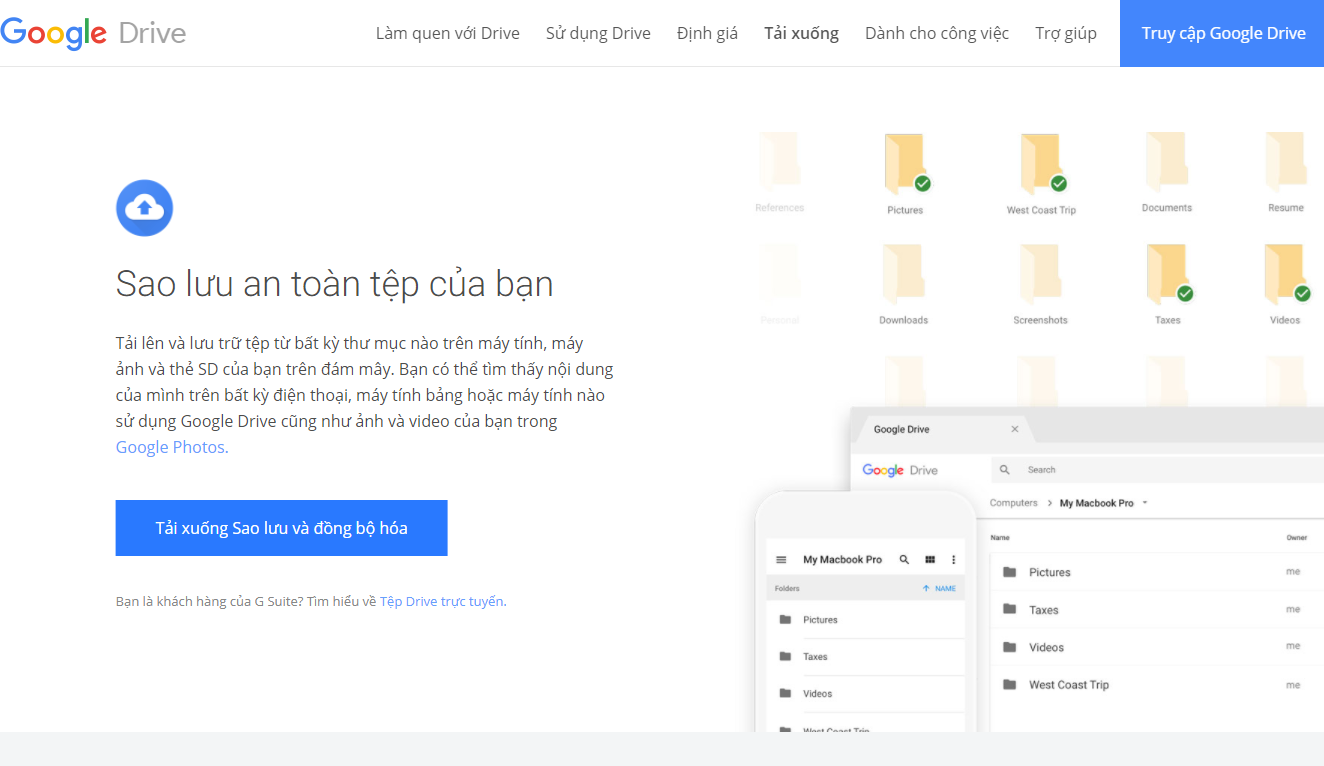Image resolution: width=1324 pixels, height=766 pixels.
Task: Toggle the NAME sort order on phone
Action: pos(938,589)
